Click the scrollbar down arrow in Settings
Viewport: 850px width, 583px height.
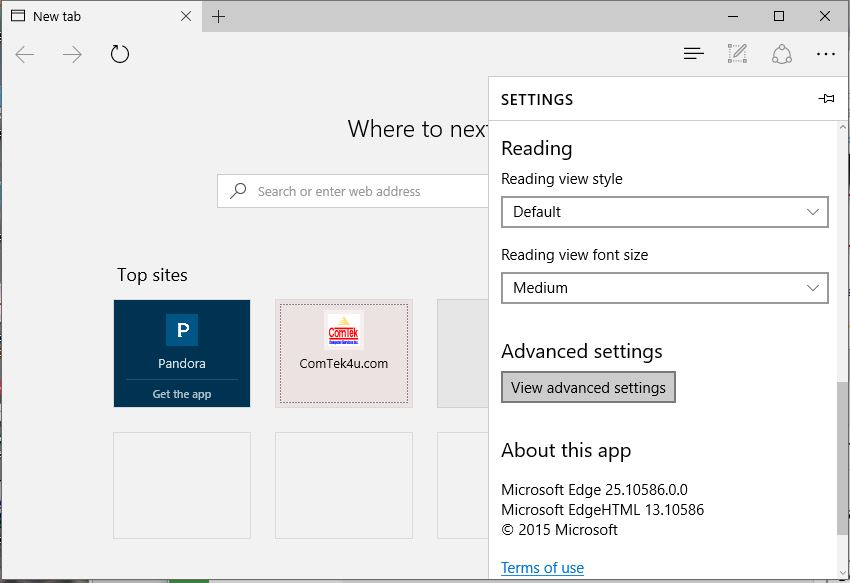842,573
